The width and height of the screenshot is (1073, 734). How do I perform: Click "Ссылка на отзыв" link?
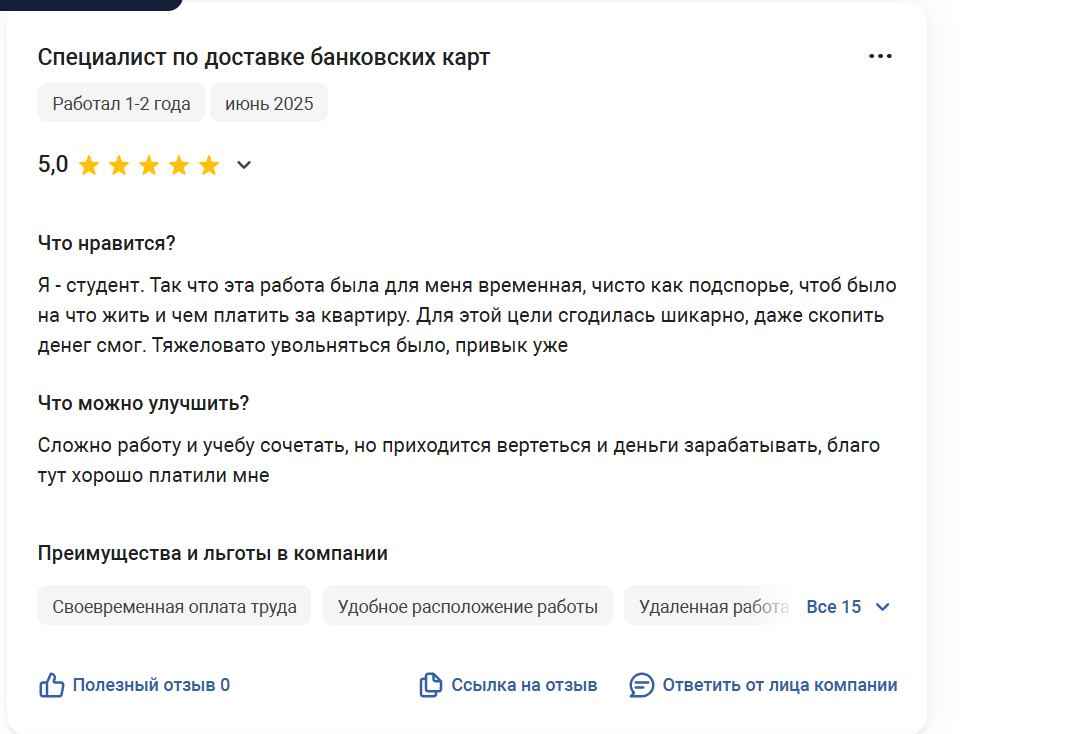[x=524, y=685]
